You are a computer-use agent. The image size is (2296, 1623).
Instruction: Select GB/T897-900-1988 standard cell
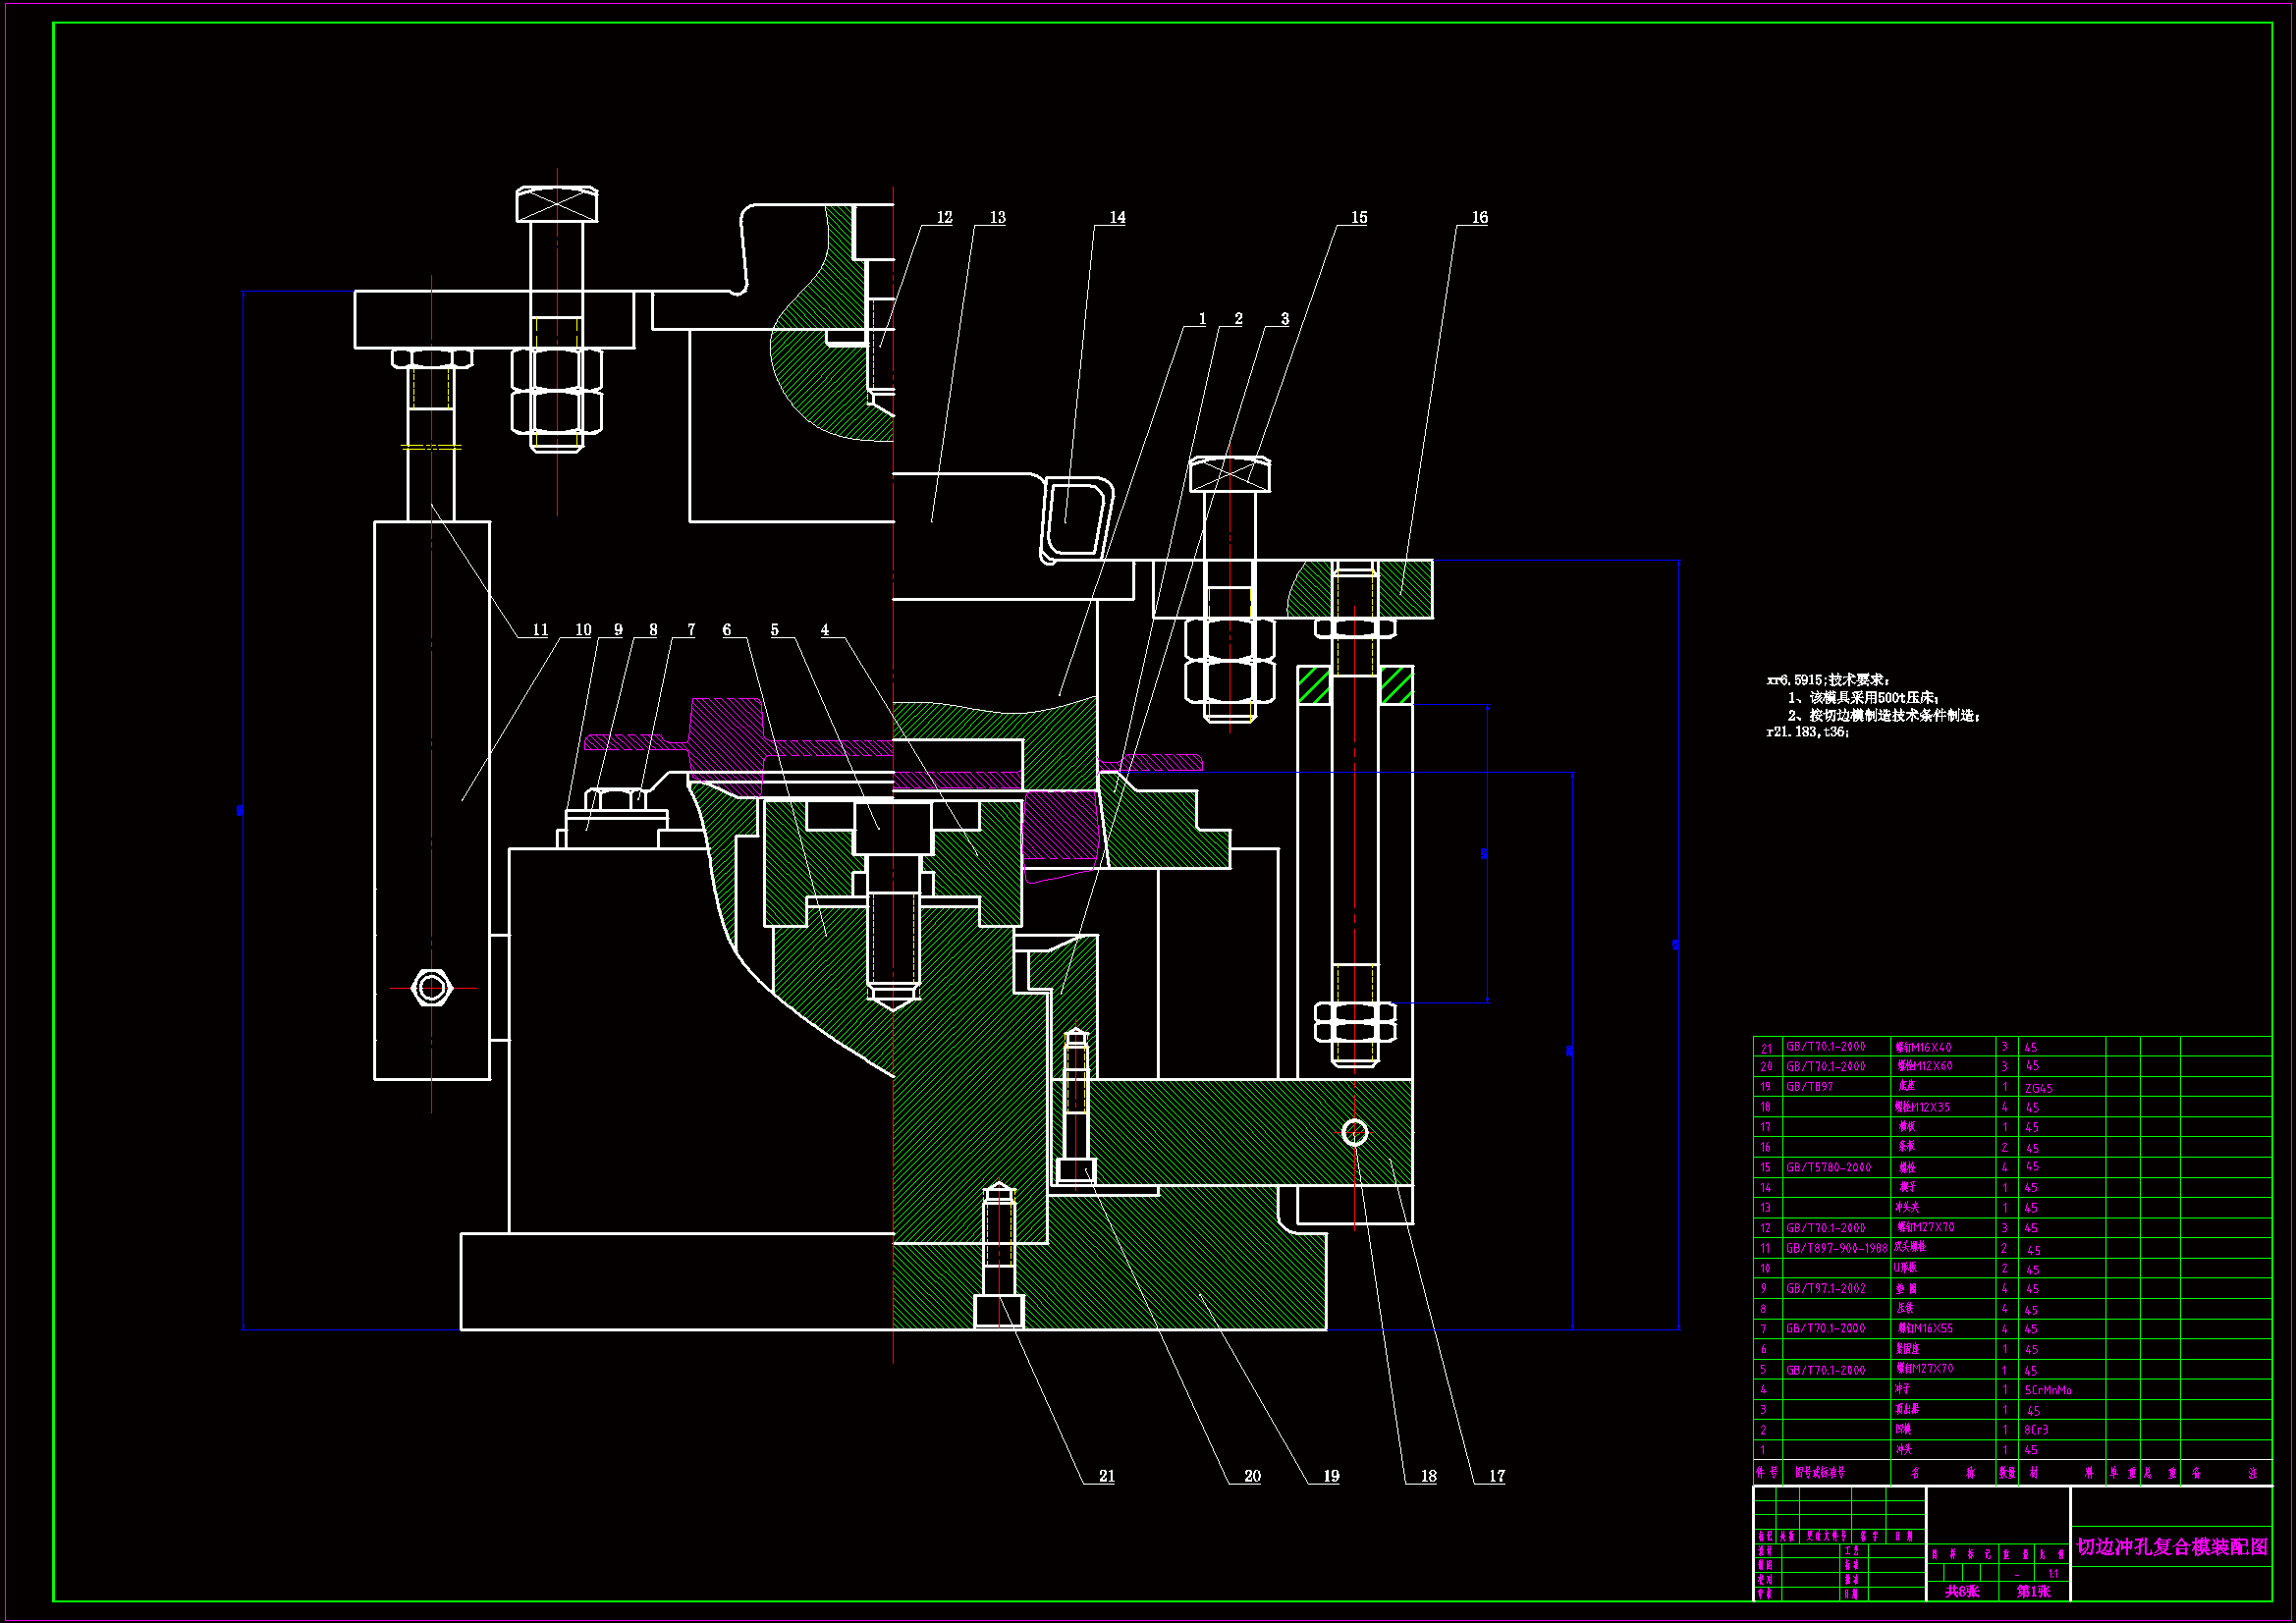(1836, 1248)
